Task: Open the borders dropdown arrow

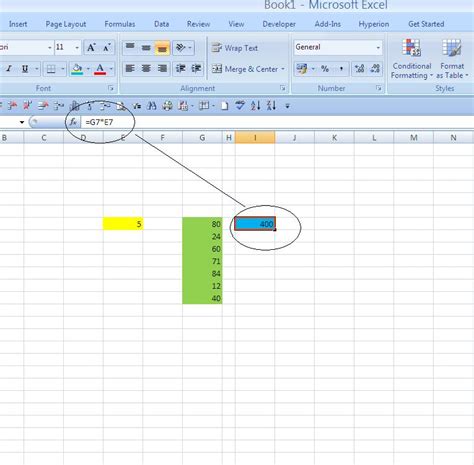Action: 62,69
